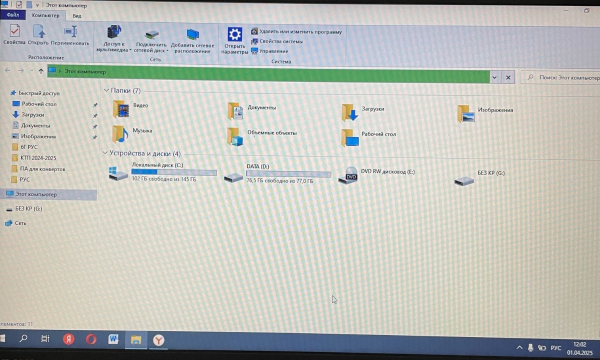This screenshot has height=360, width=600.
Task: Open Доступ к мультимедиа in the ribbon
Action: pos(114,38)
